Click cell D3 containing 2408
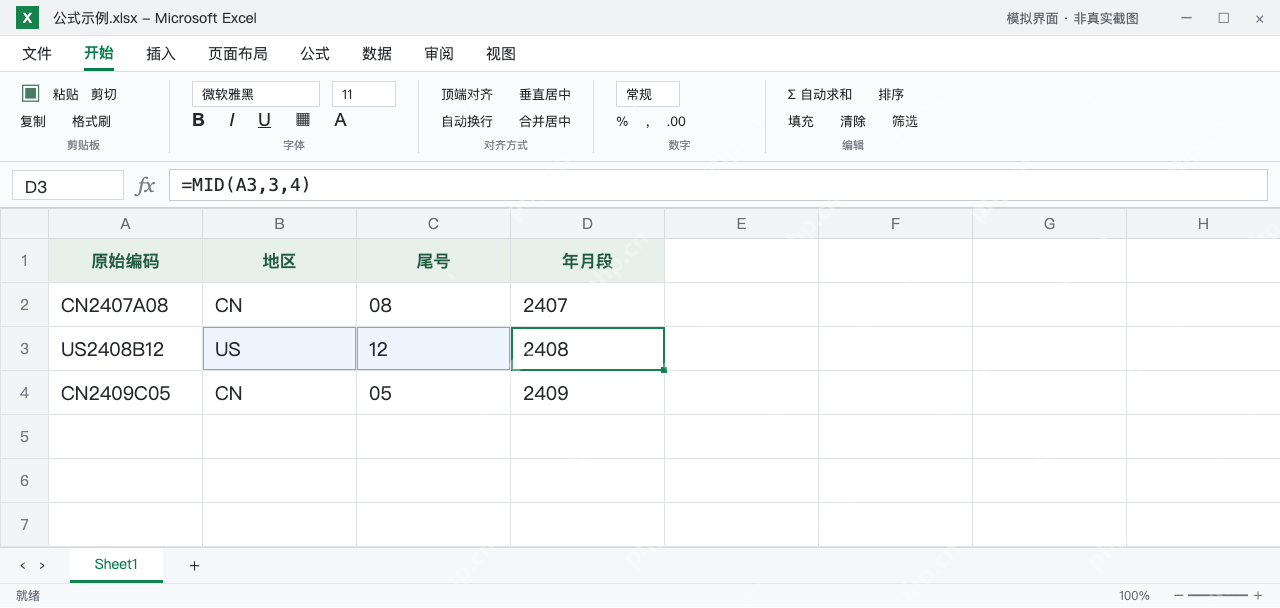The width and height of the screenshot is (1280, 608). click(x=587, y=349)
